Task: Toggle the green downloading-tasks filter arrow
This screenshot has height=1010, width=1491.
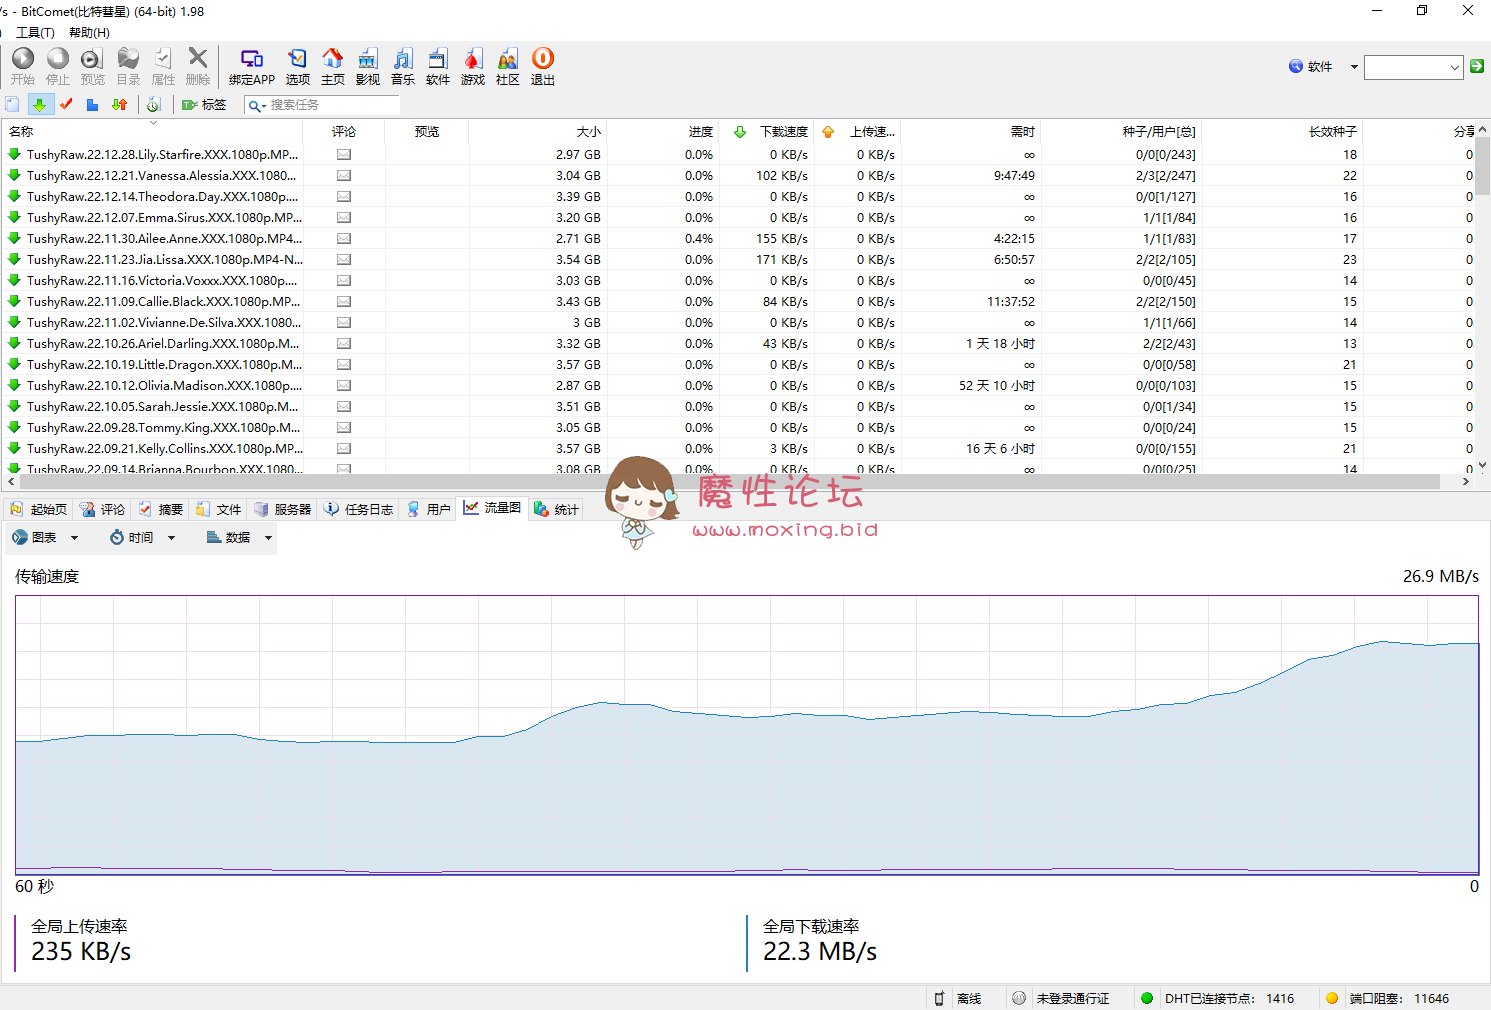Action: coord(39,105)
